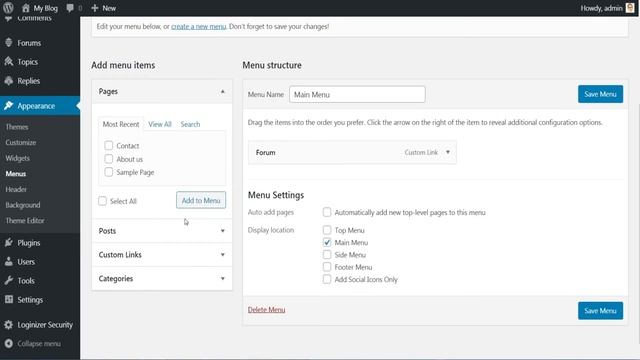Open the Topics sidebar icon
The width and height of the screenshot is (640, 360).
[9, 62]
